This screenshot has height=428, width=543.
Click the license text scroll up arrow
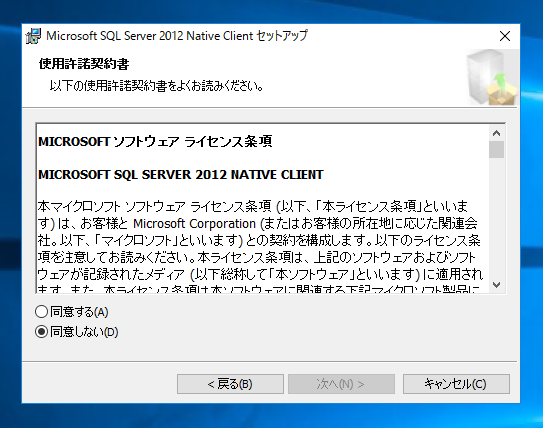point(497,133)
